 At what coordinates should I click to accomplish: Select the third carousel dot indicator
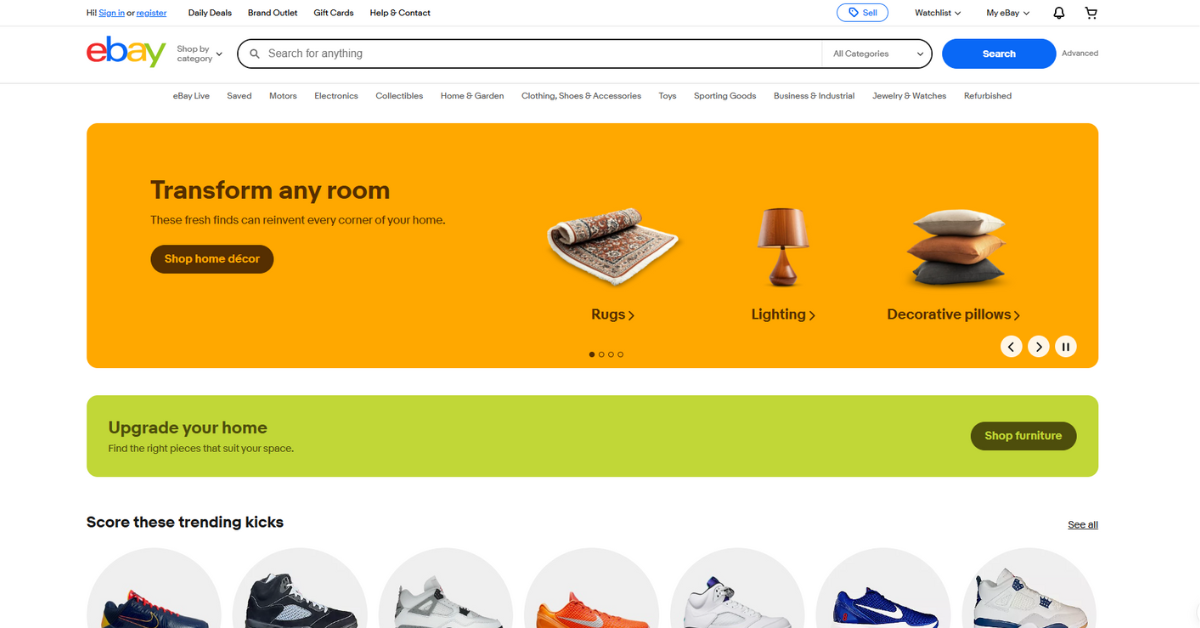[611, 354]
